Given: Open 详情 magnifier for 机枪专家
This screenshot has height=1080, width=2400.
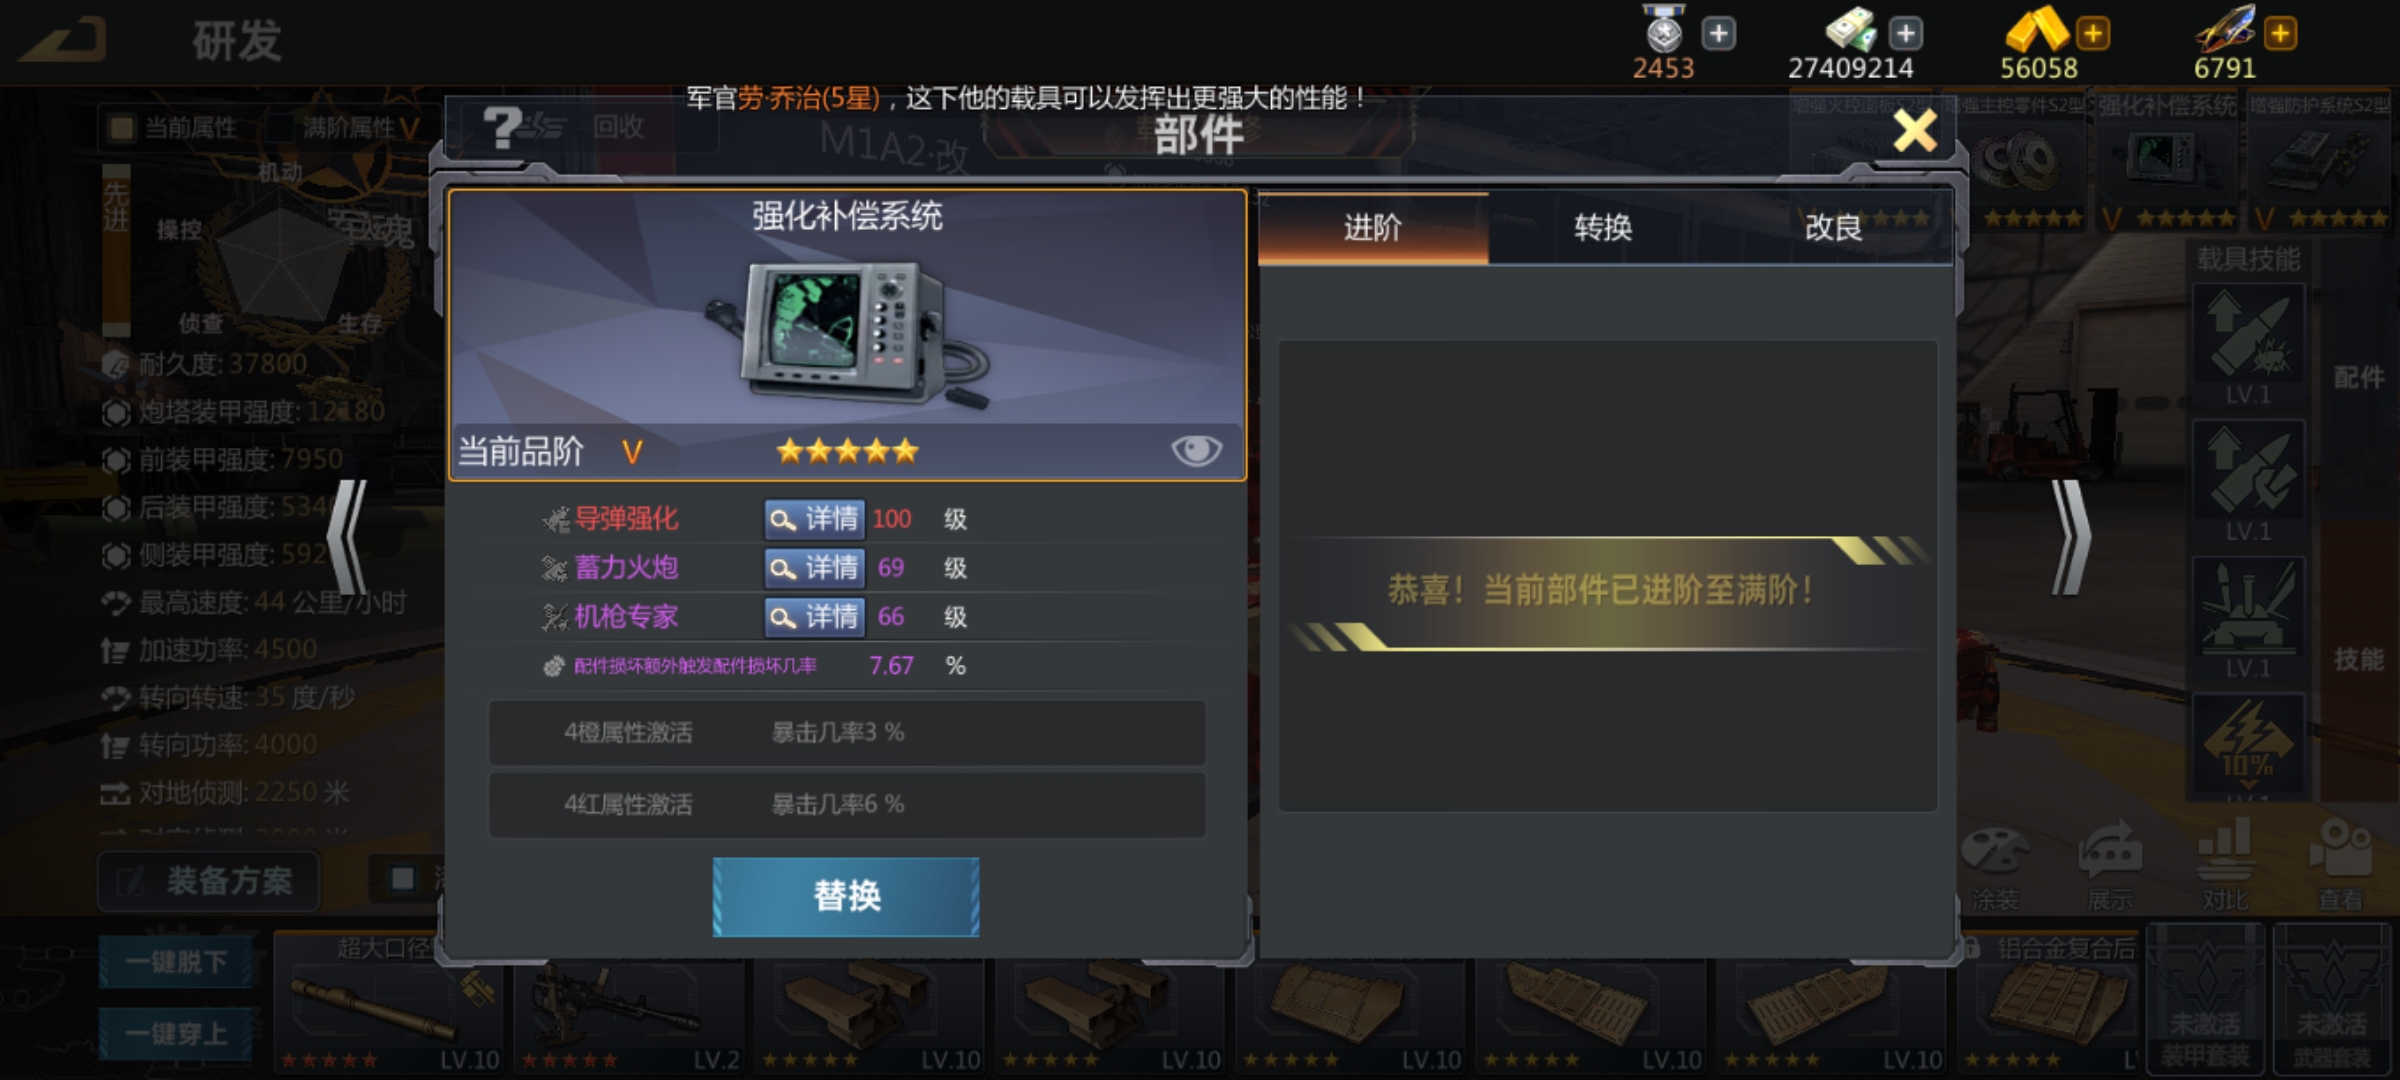Looking at the screenshot, I should [813, 617].
